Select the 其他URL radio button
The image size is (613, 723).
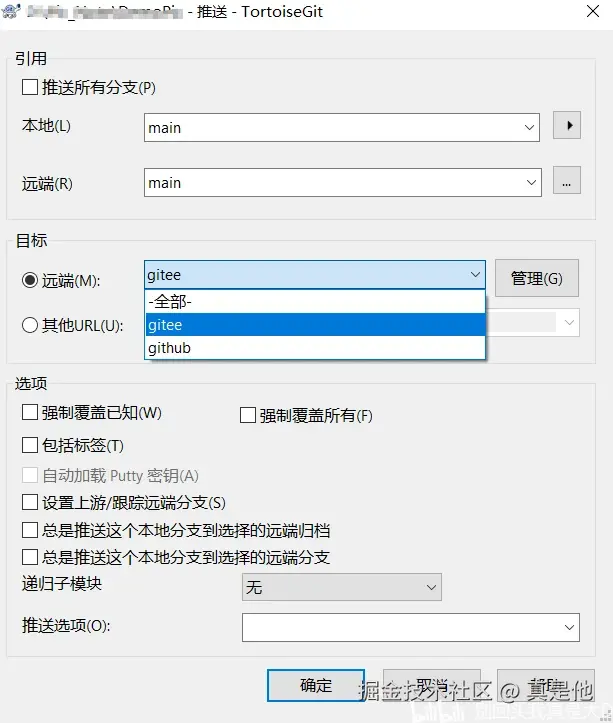point(29,324)
